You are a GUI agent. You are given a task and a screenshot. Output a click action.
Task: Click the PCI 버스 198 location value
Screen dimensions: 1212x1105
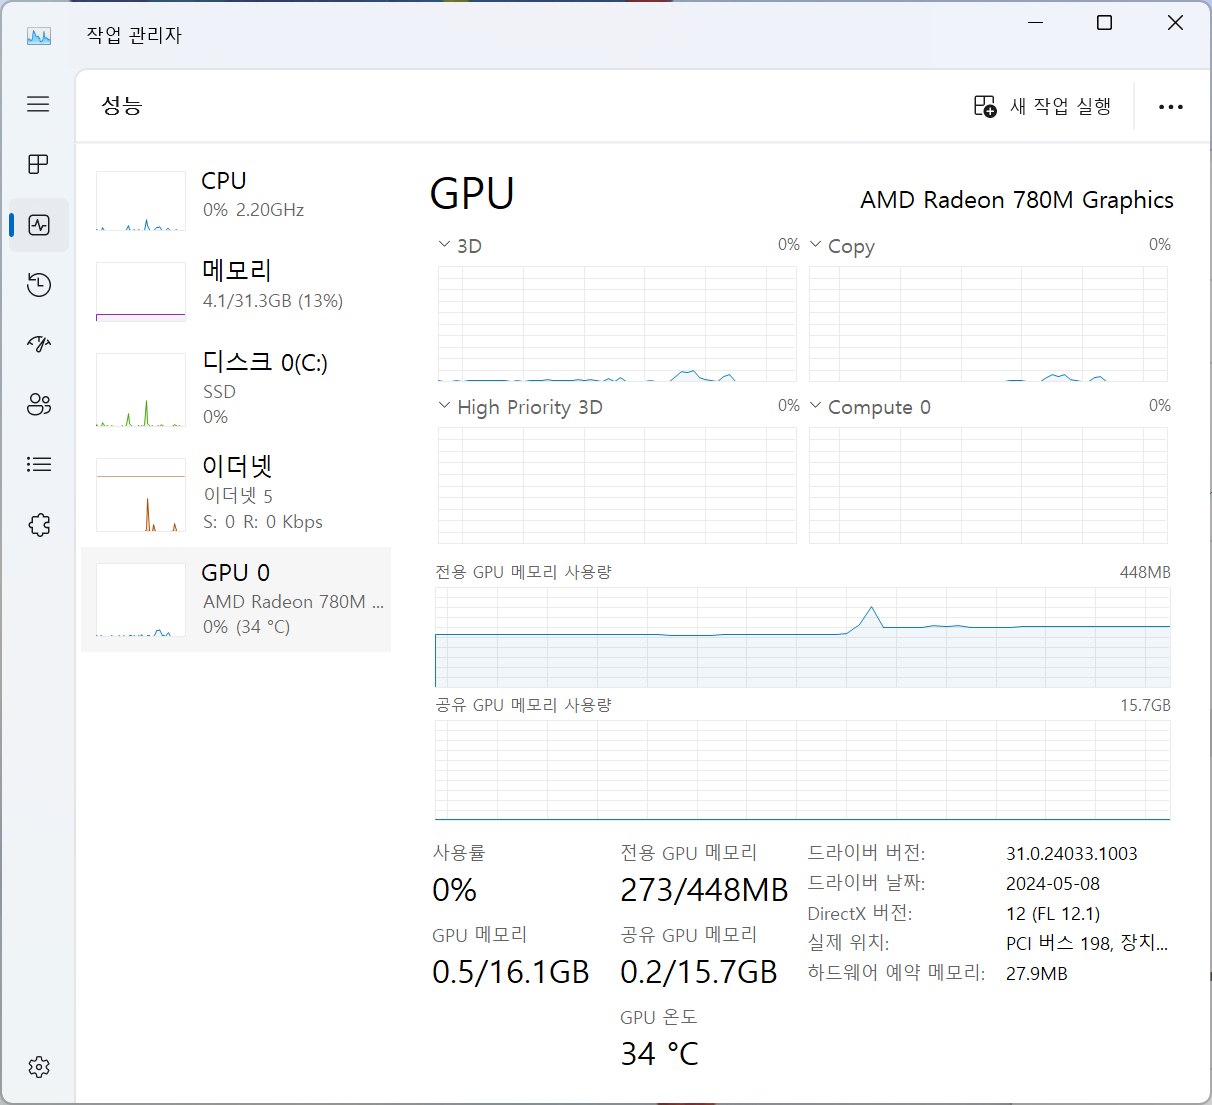tap(1087, 943)
